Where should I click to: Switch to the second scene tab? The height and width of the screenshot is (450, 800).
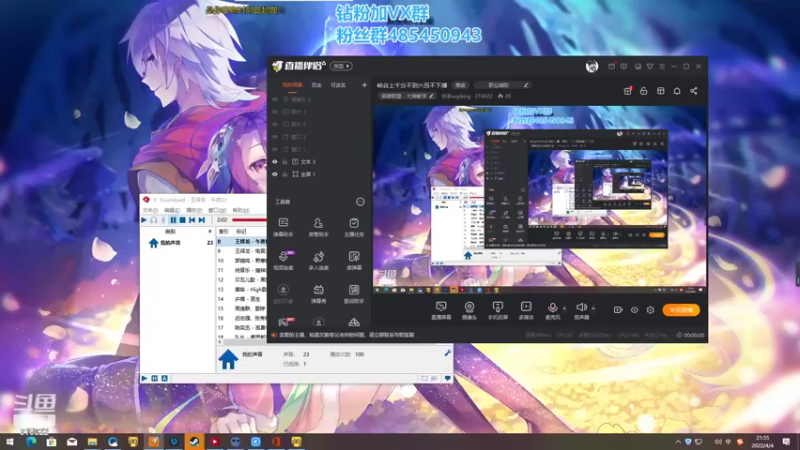click(x=317, y=85)
